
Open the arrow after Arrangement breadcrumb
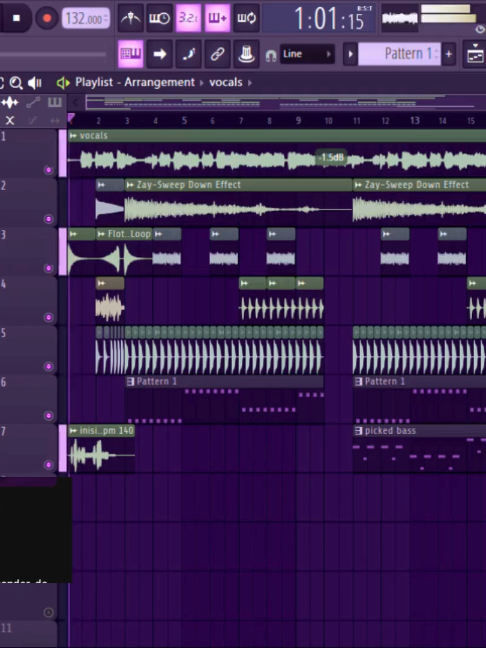coord(202,83)
